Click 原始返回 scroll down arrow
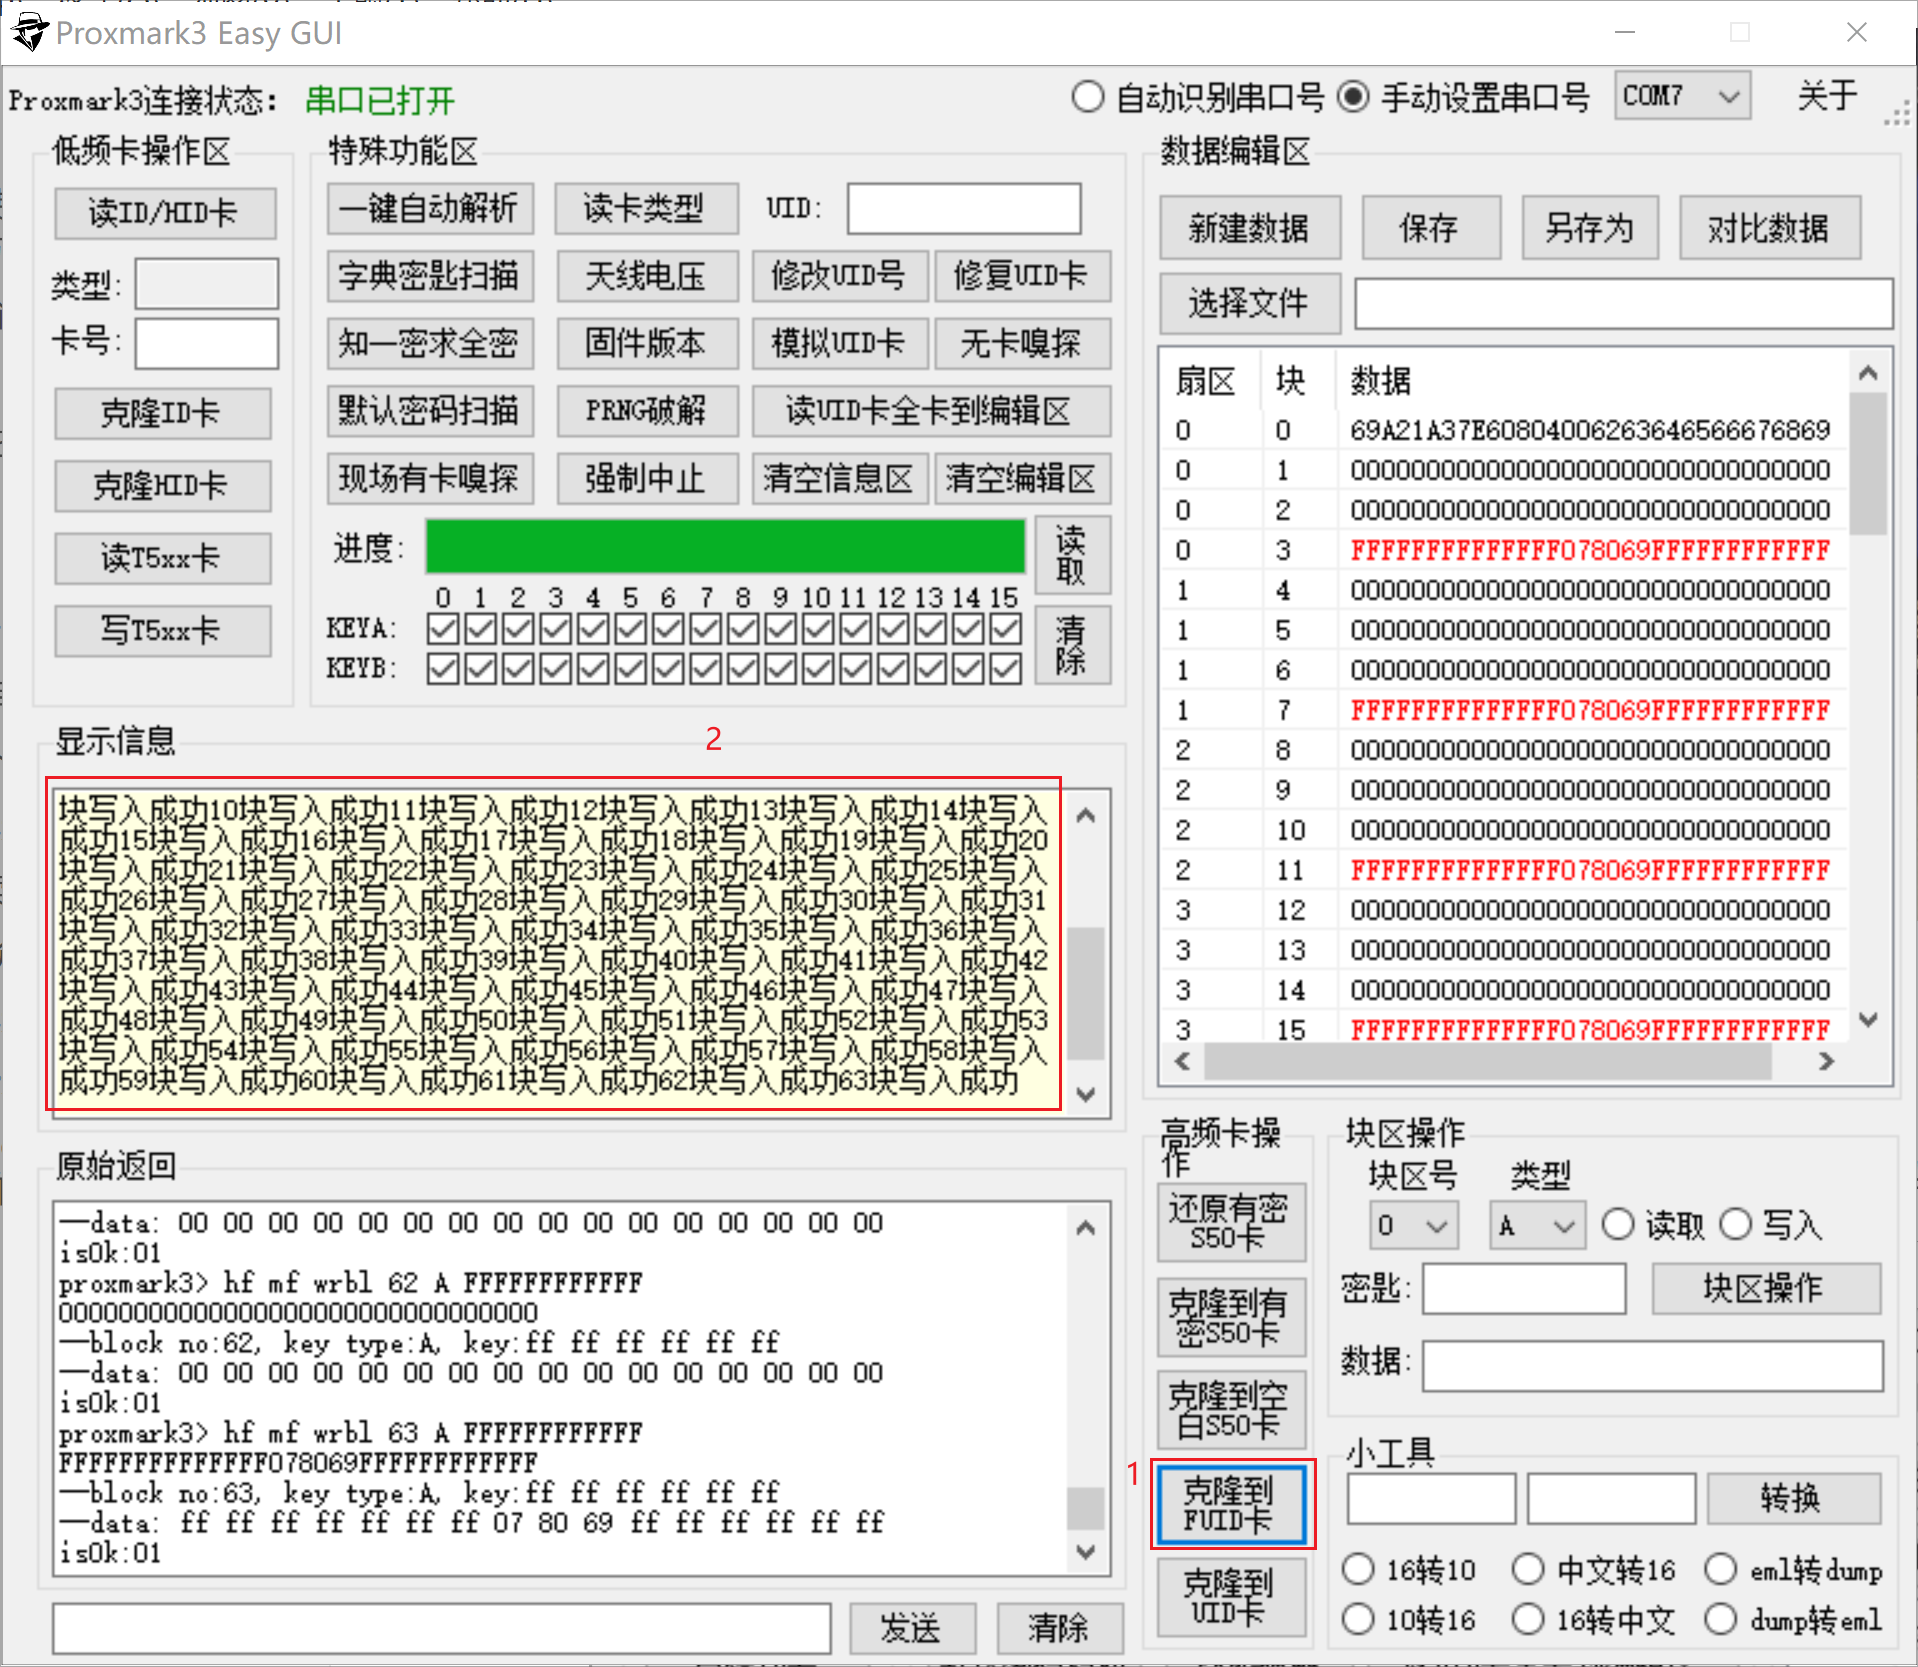Screen dimensions: 1918x1667 click(1086, 1552)
